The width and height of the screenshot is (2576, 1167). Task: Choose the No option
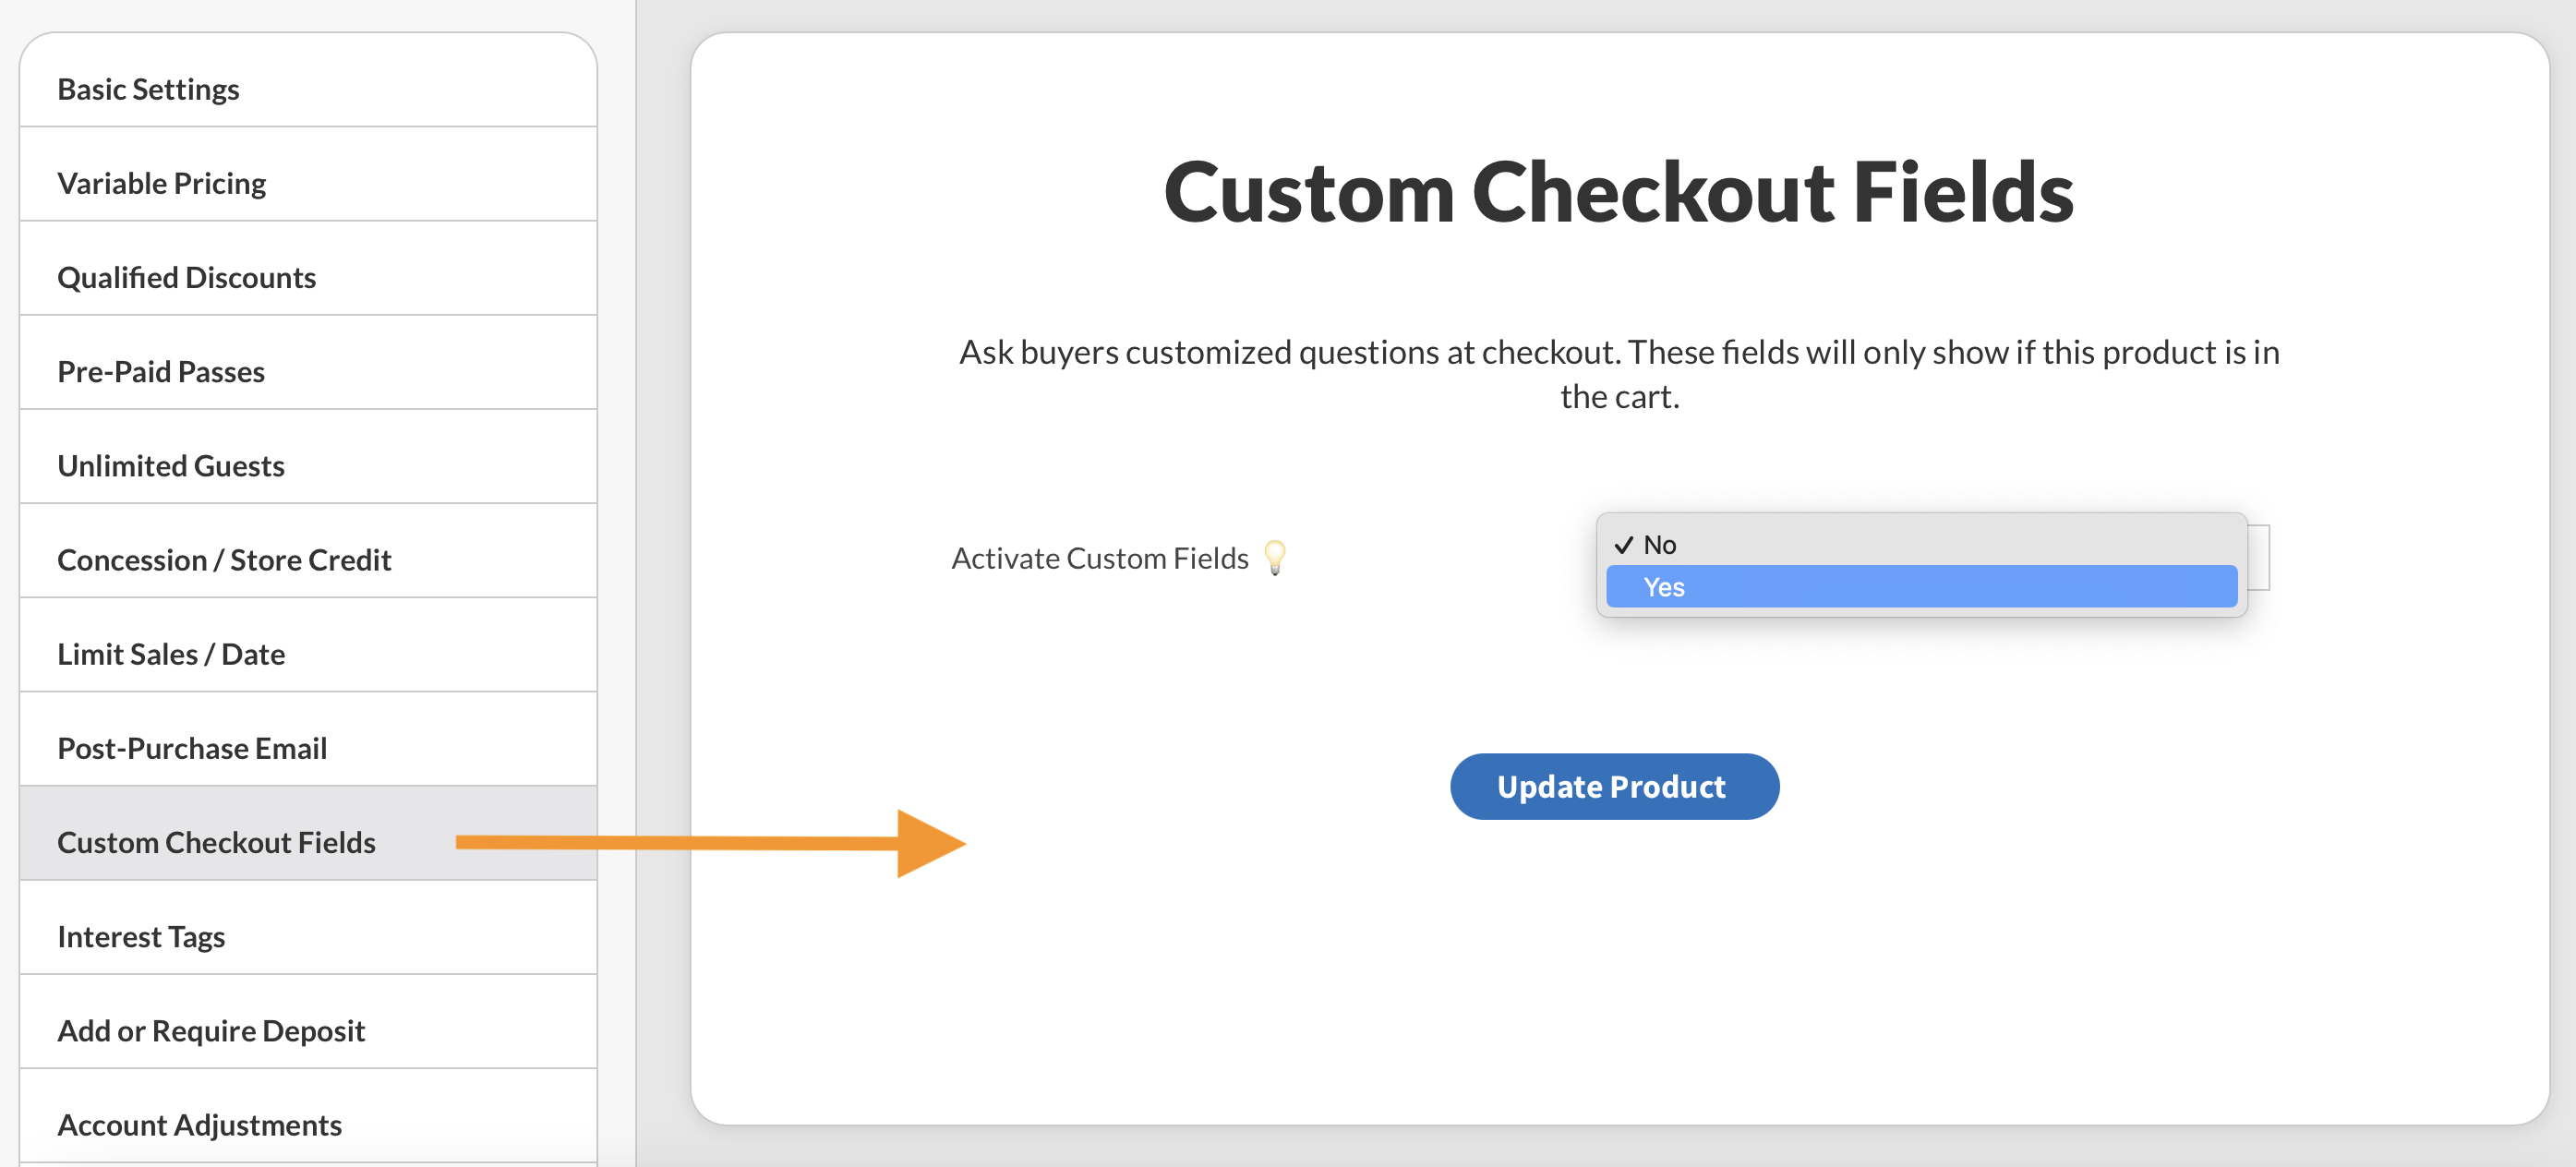[x=1920, y=544]
